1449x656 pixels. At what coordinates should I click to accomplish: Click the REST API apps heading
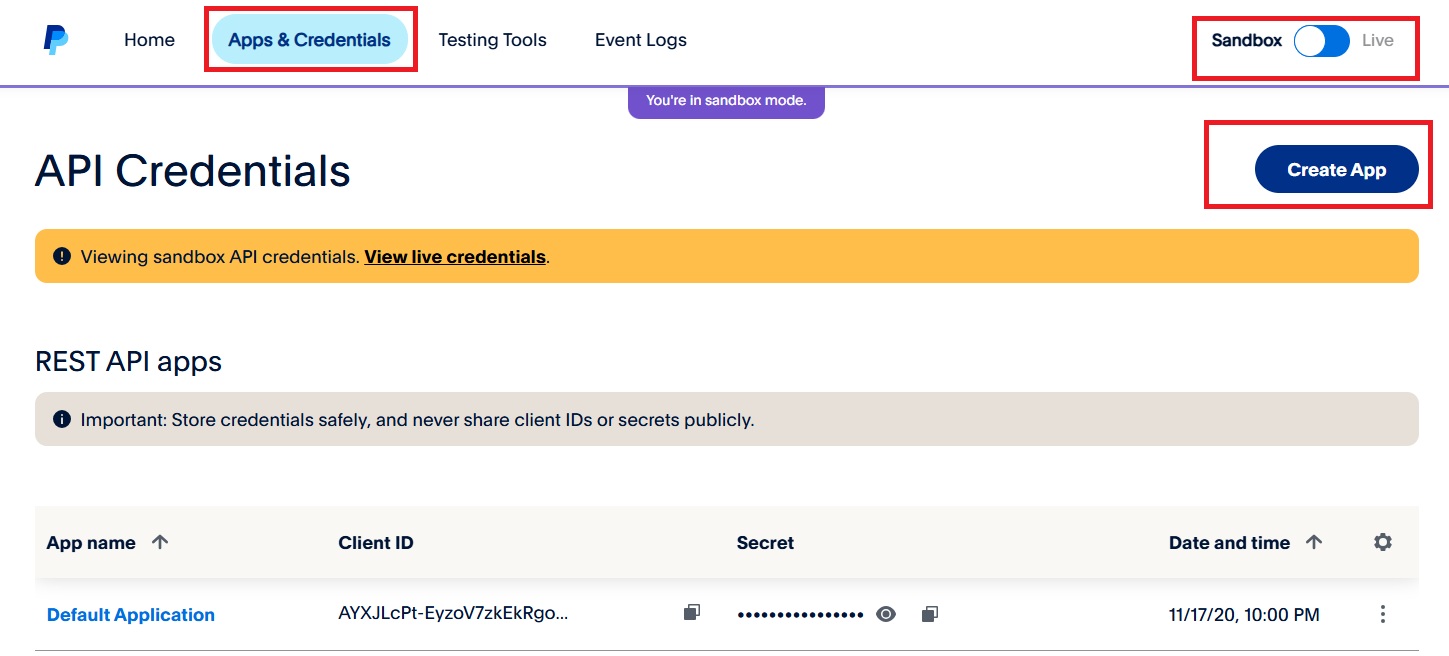[x=129, y=361]
